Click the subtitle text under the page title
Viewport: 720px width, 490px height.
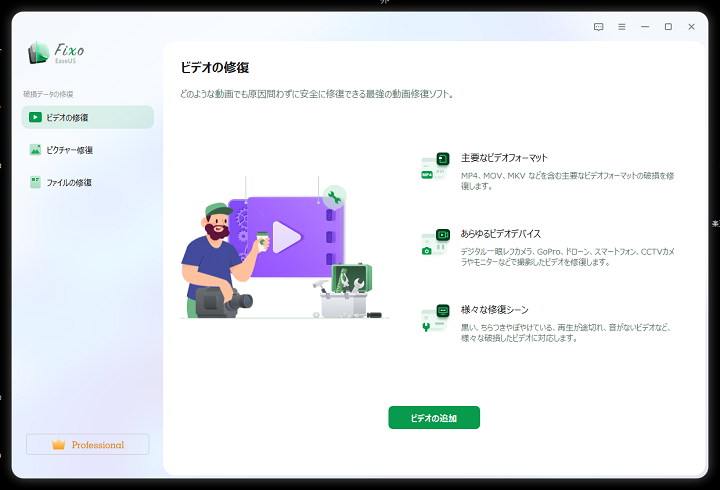(x=317, y=94)
